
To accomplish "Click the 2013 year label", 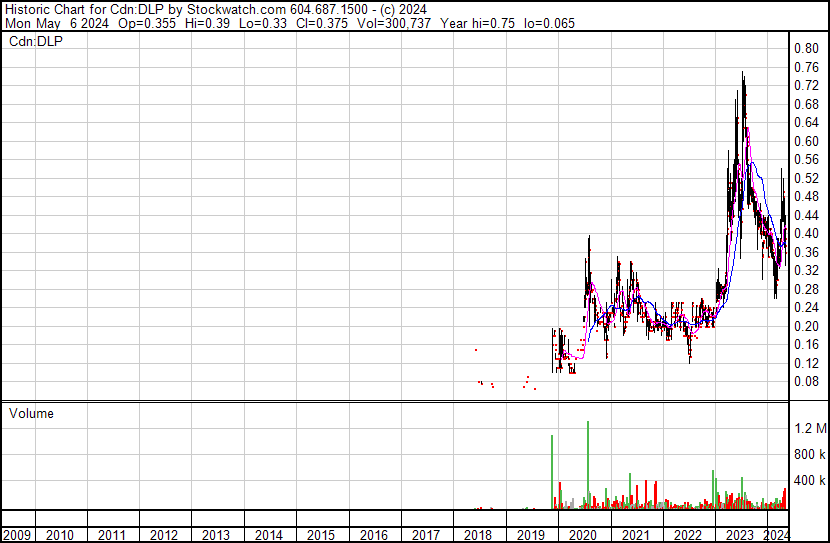I will [216, 535].
